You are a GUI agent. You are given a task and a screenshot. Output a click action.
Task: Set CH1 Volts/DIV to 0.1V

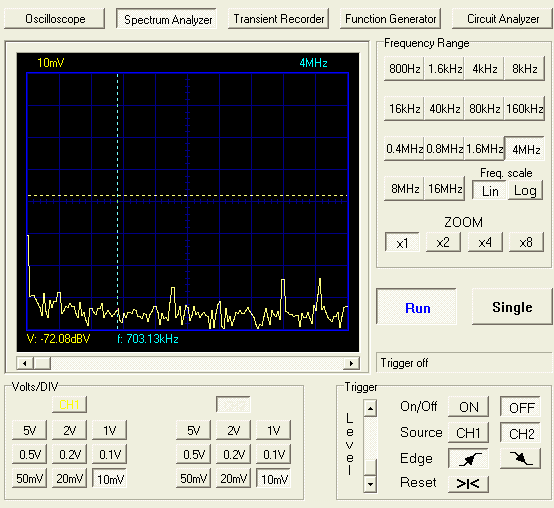(110, 454)
